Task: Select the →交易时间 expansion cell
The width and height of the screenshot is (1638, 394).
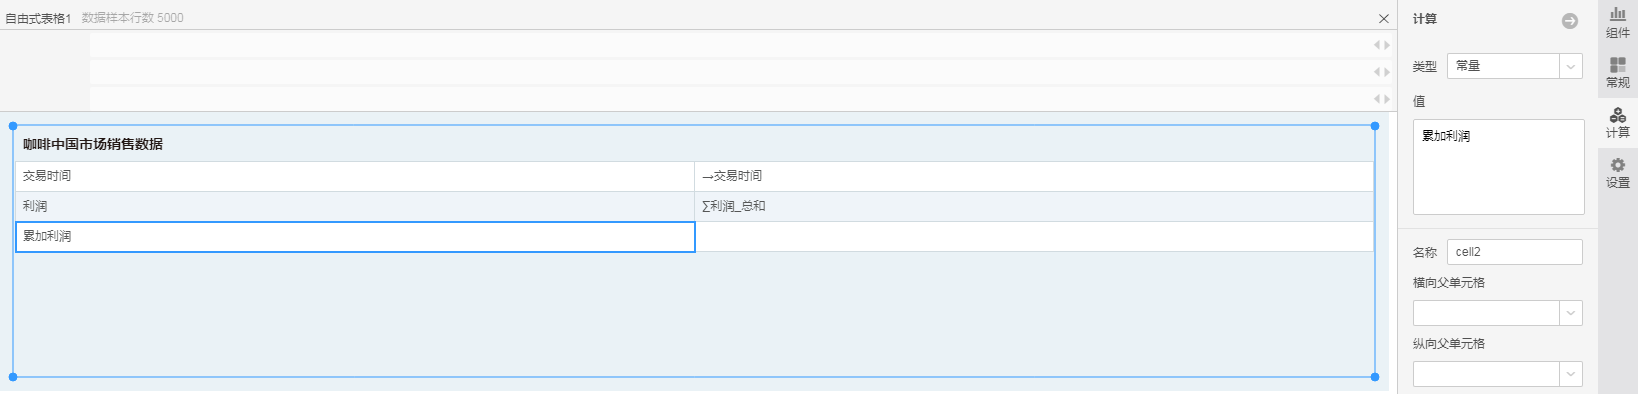Action: (x=1034, y=176)
